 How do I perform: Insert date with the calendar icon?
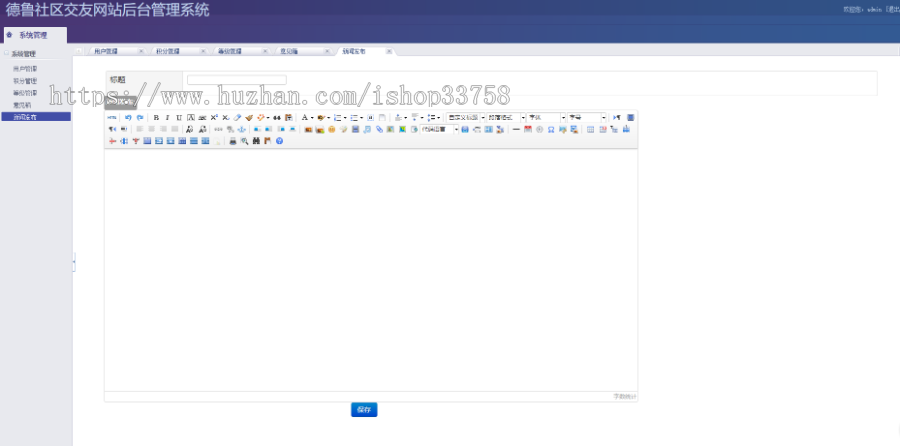[528, 129]
